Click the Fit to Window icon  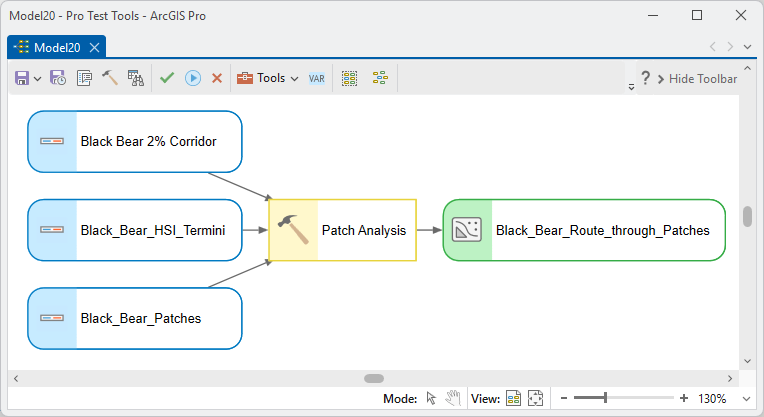535,398
